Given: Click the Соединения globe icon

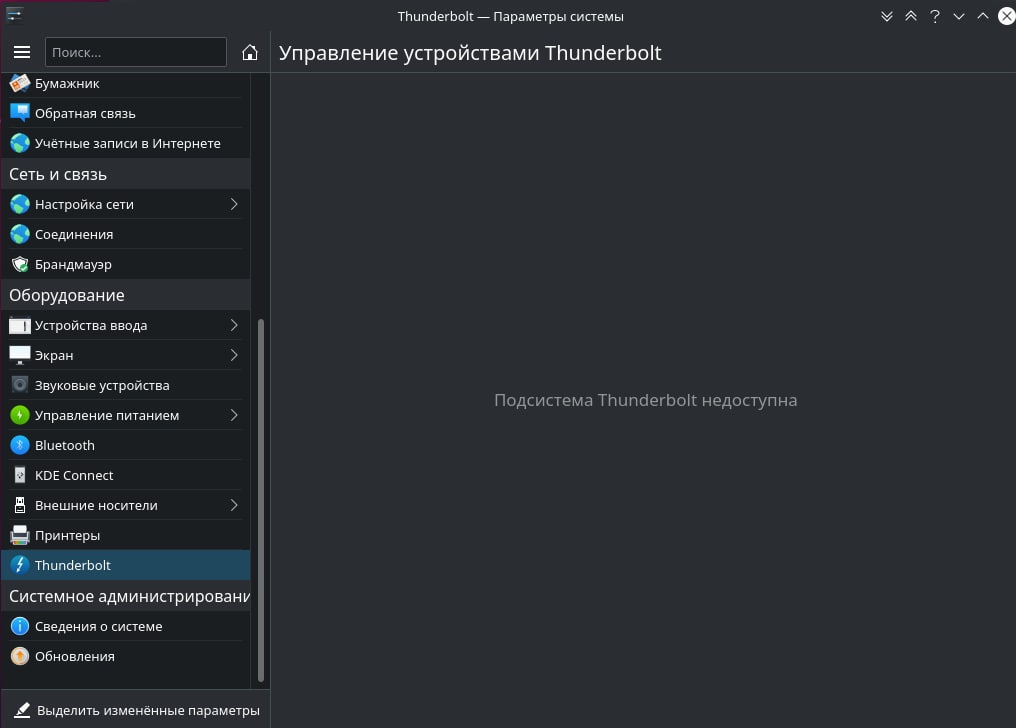Looking at the screenshot, I should [x=20, y=234].
